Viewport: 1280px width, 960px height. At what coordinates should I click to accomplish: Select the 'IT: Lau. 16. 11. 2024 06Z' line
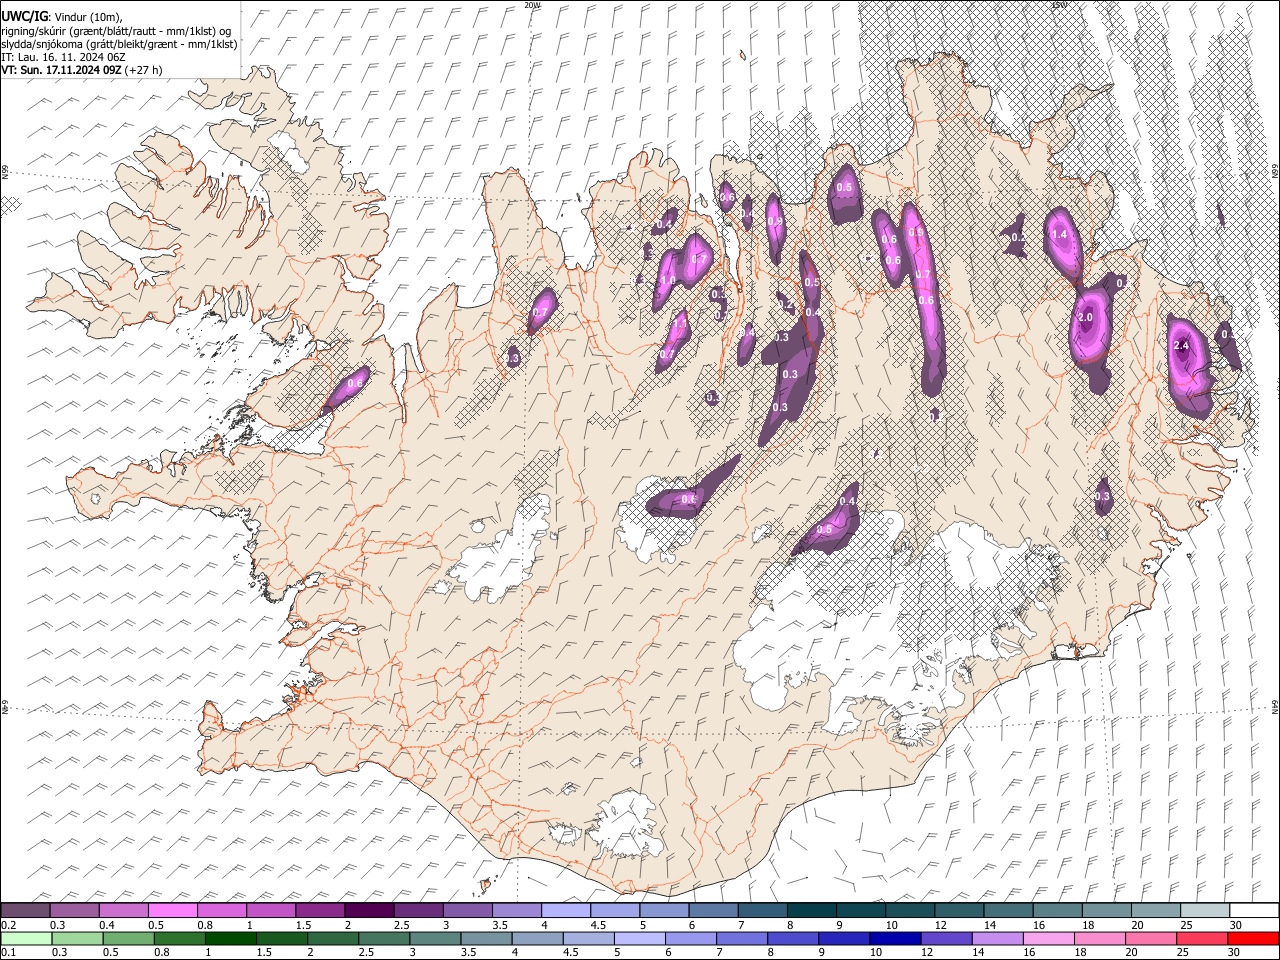(x=63, y=57)
